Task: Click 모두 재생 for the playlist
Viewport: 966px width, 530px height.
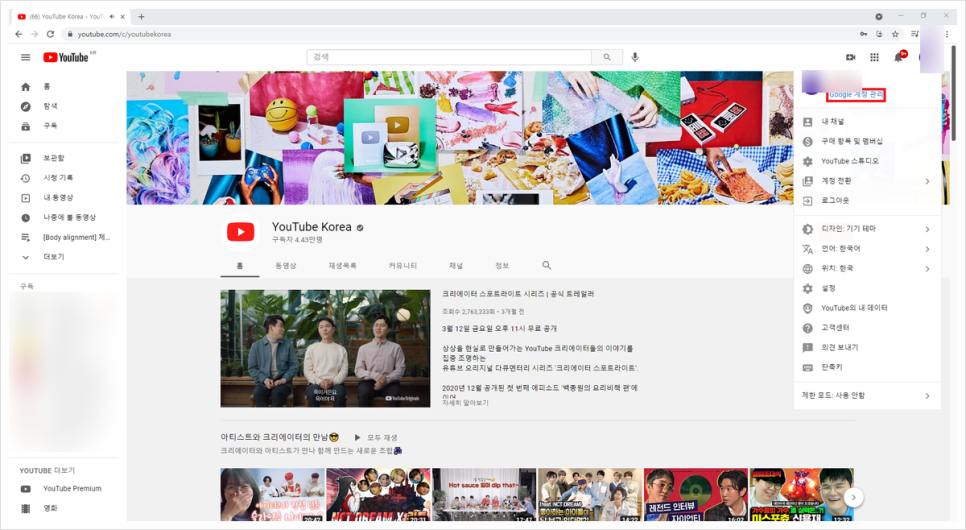Action: (x=376, y=438)
